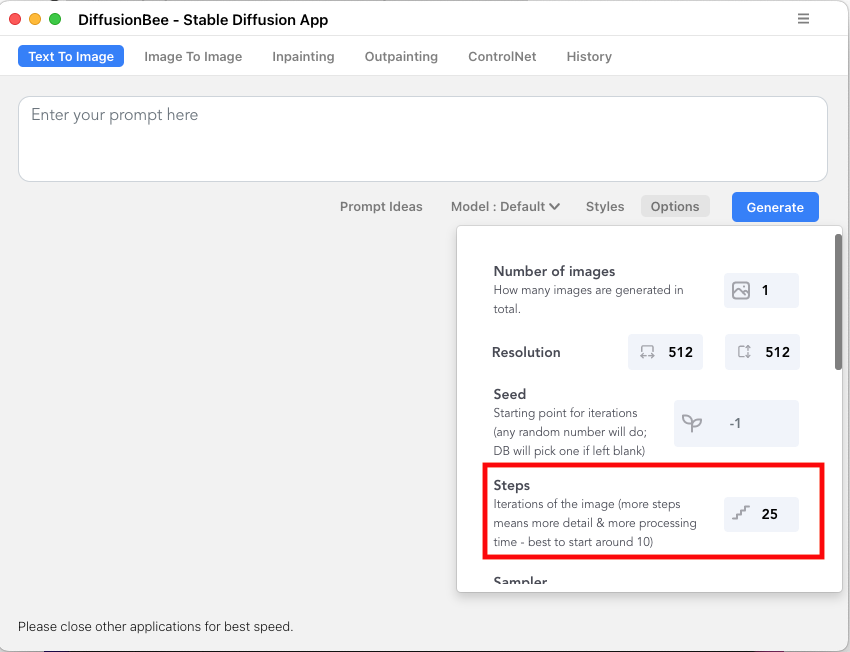
Task: Click the options panel scrollbar
Action: [838, 302]
